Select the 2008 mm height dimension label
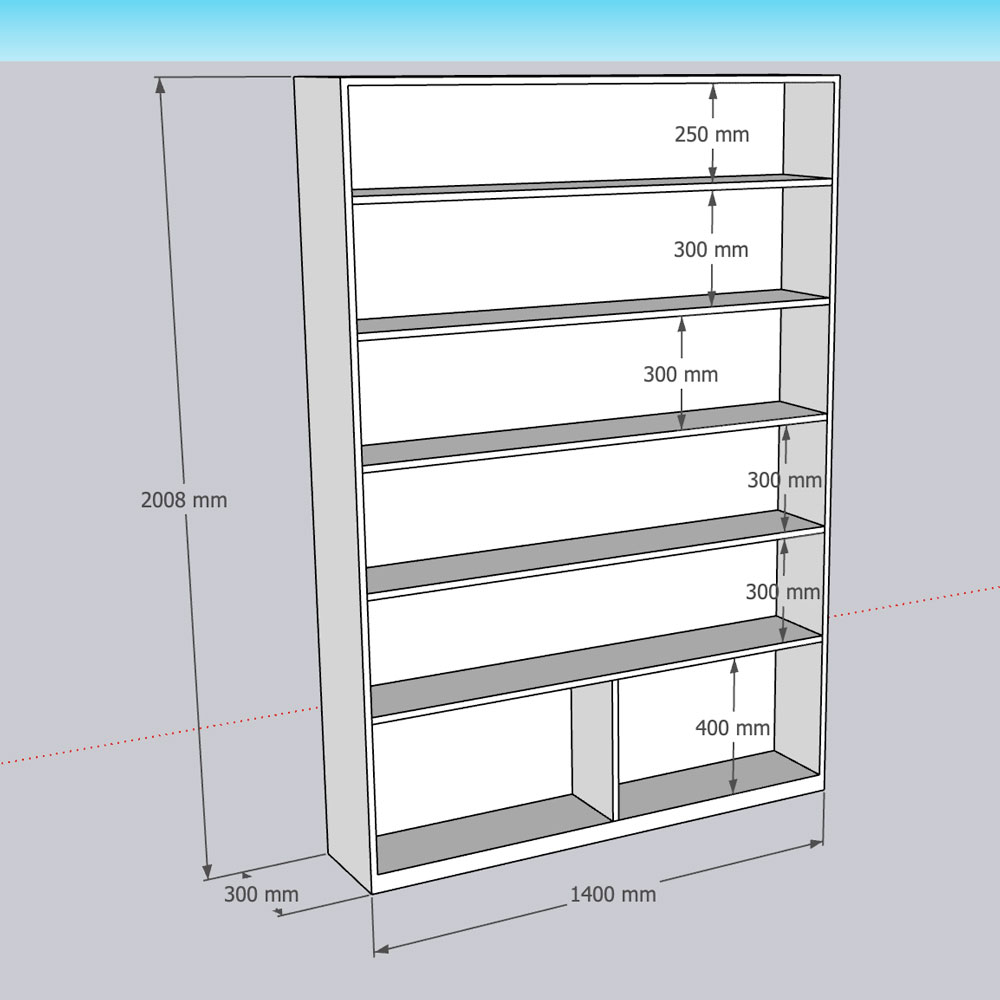 (184, 500)
